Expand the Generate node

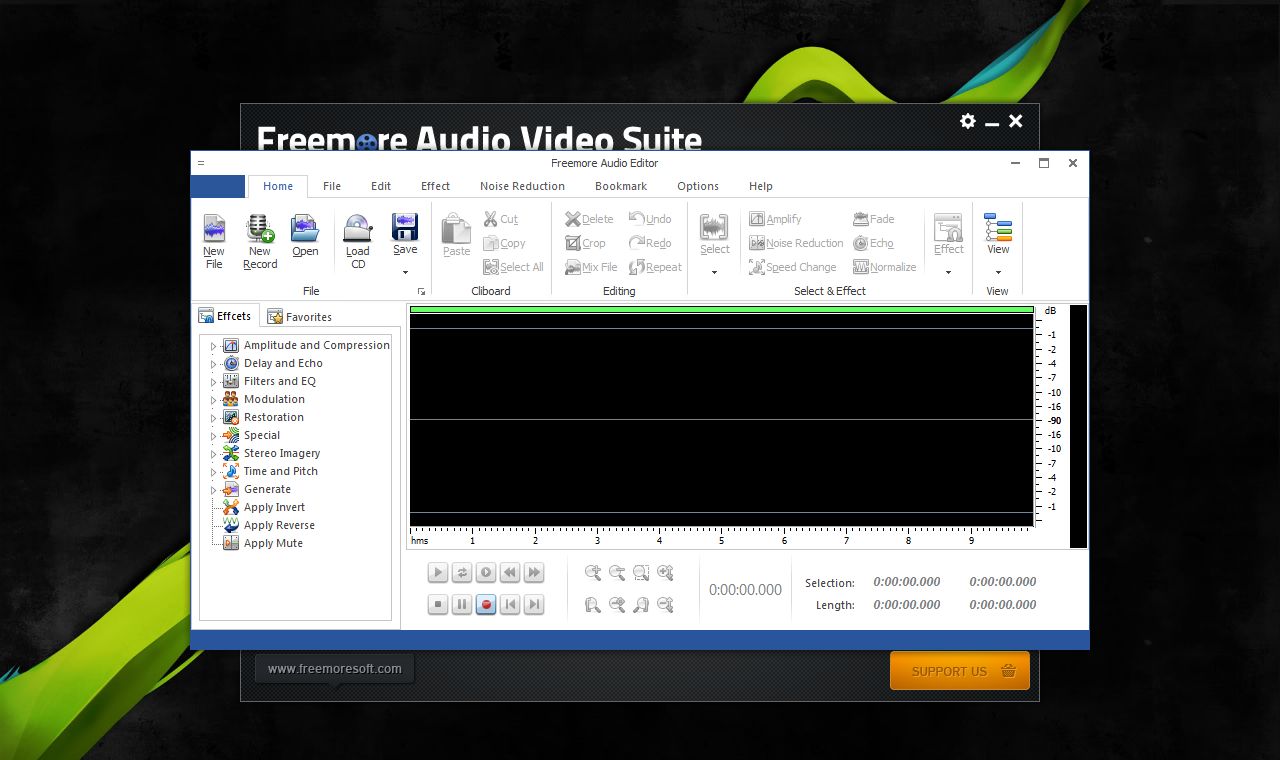[213, 490]
